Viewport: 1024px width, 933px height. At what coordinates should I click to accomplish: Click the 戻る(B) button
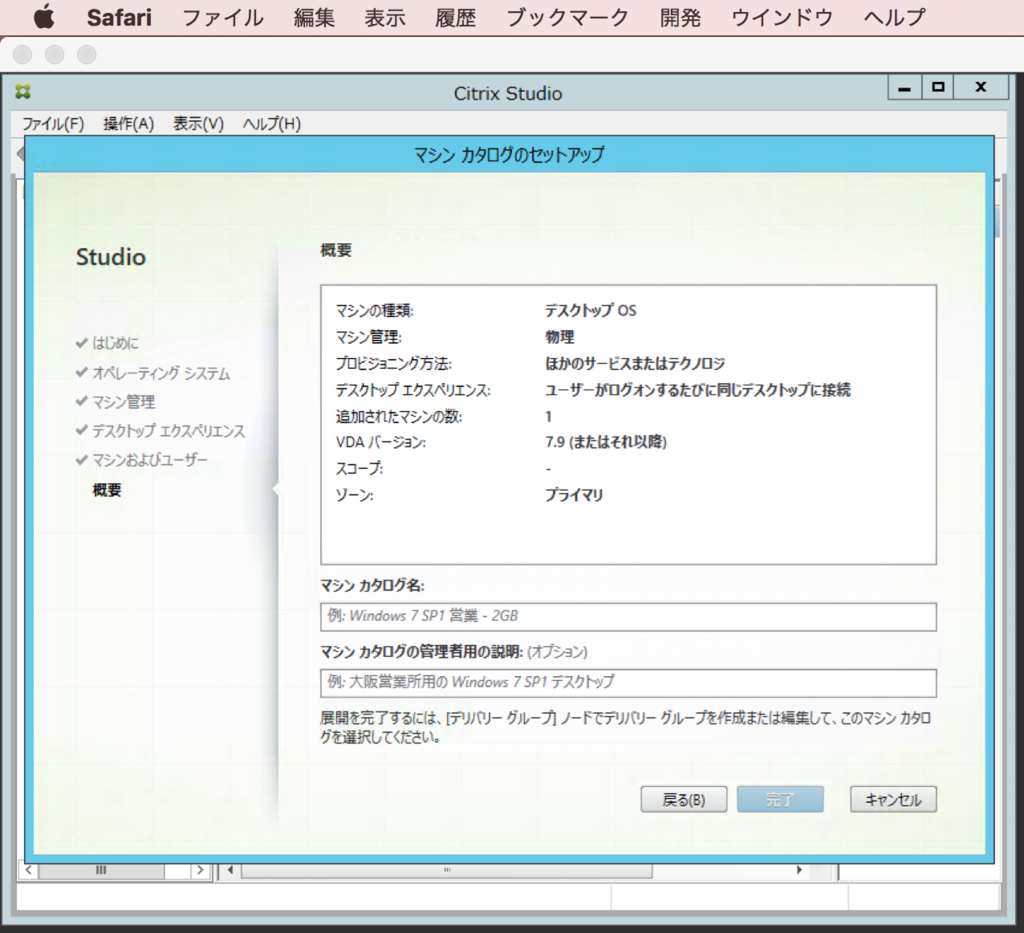(684, 799)
